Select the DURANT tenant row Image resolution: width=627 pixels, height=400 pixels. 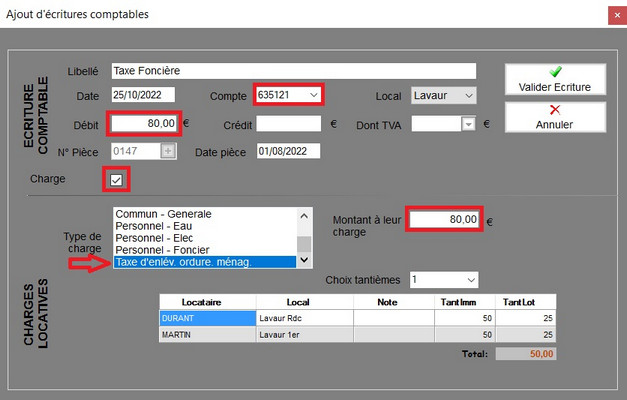point(207,318)
